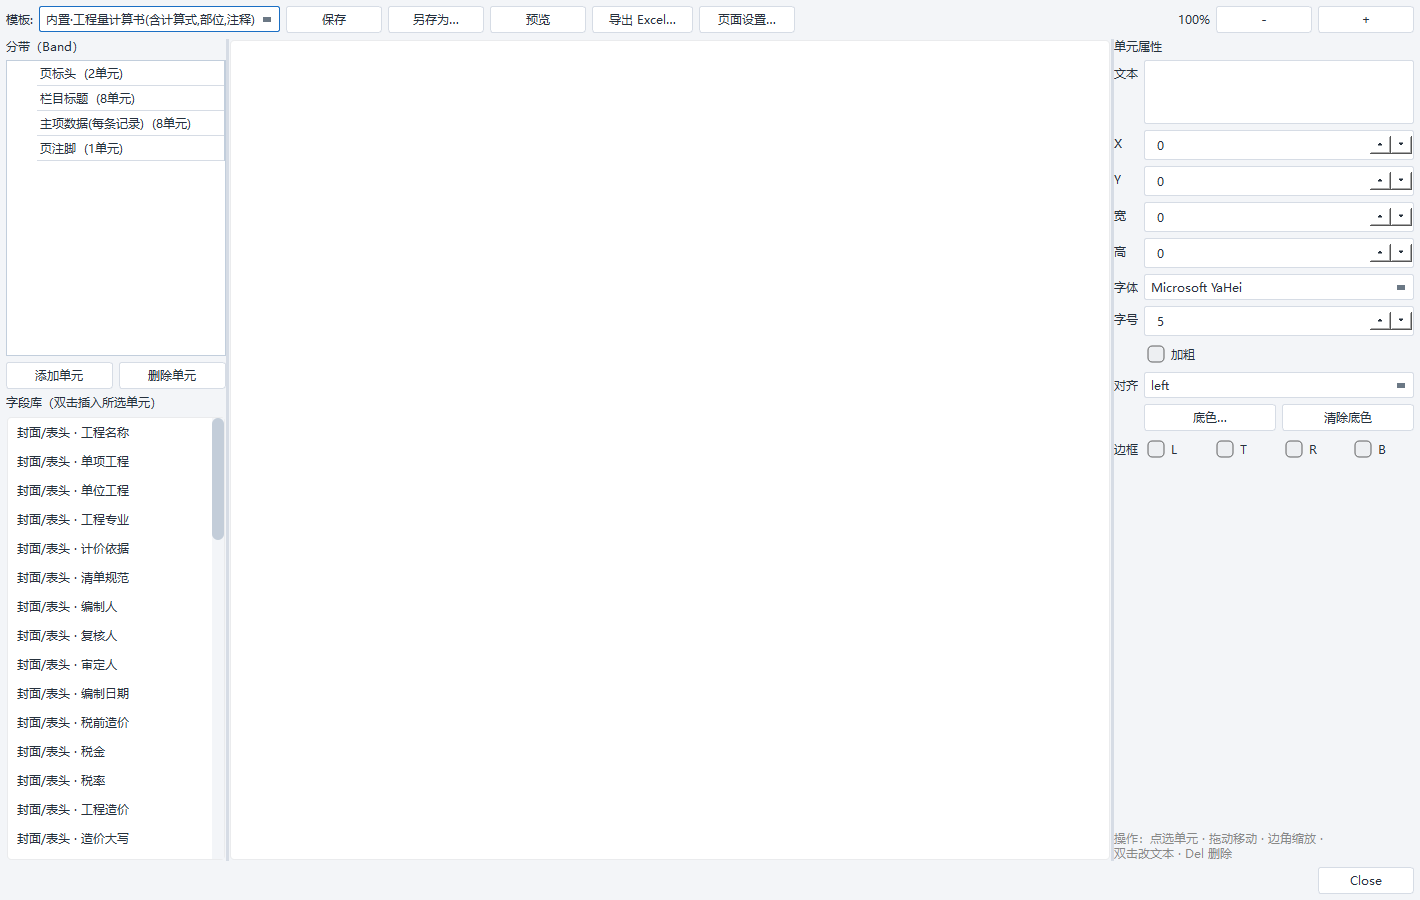Increase the Y value with up arrow

point(1380,181)
